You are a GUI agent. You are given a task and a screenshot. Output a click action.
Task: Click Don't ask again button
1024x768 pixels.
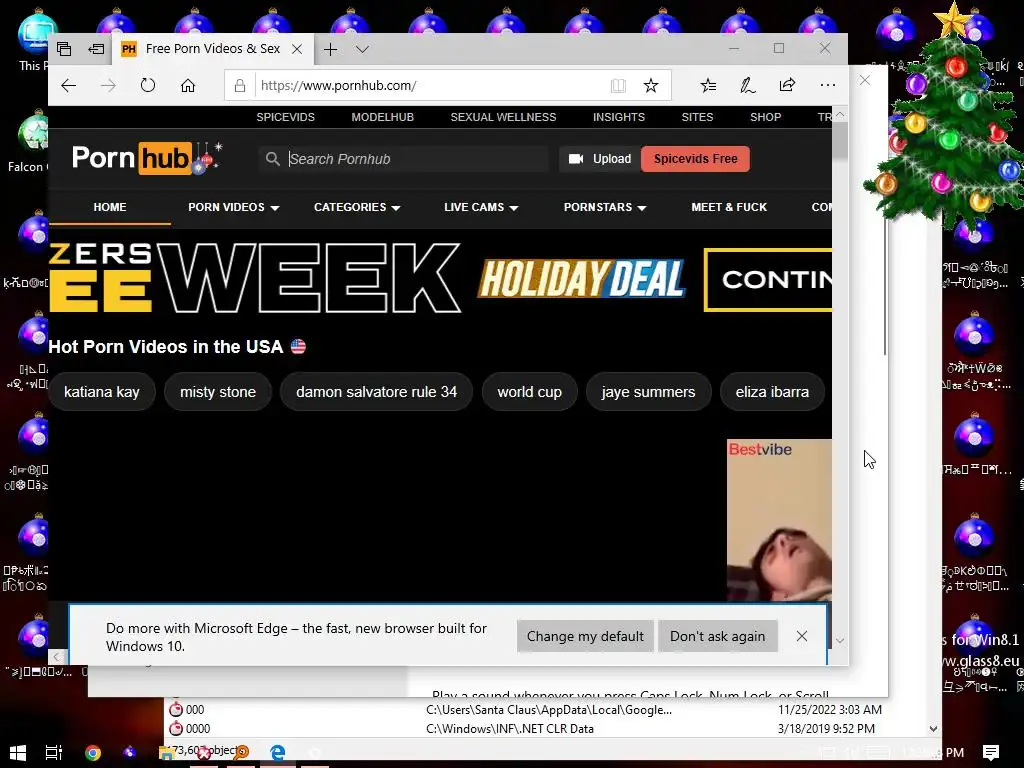(x=718, y=636)
